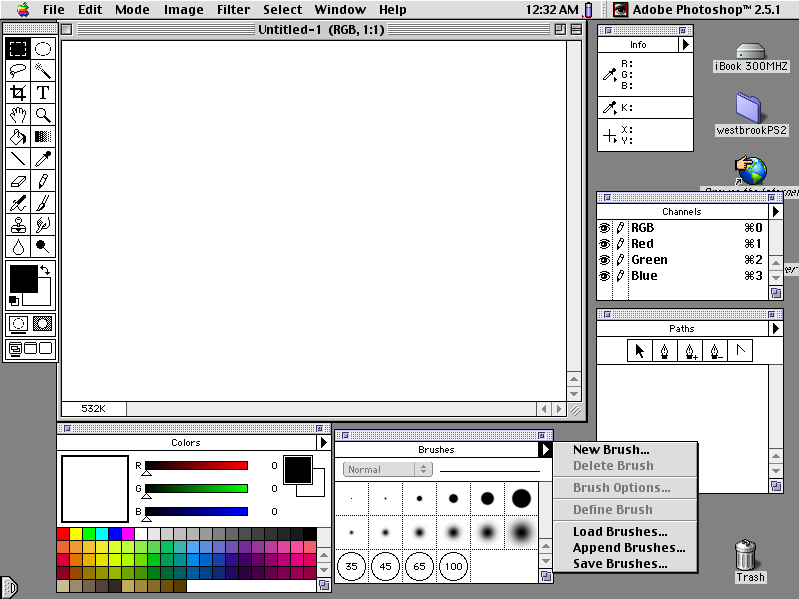Select the Eyedropper tool in toolbox

43,159
